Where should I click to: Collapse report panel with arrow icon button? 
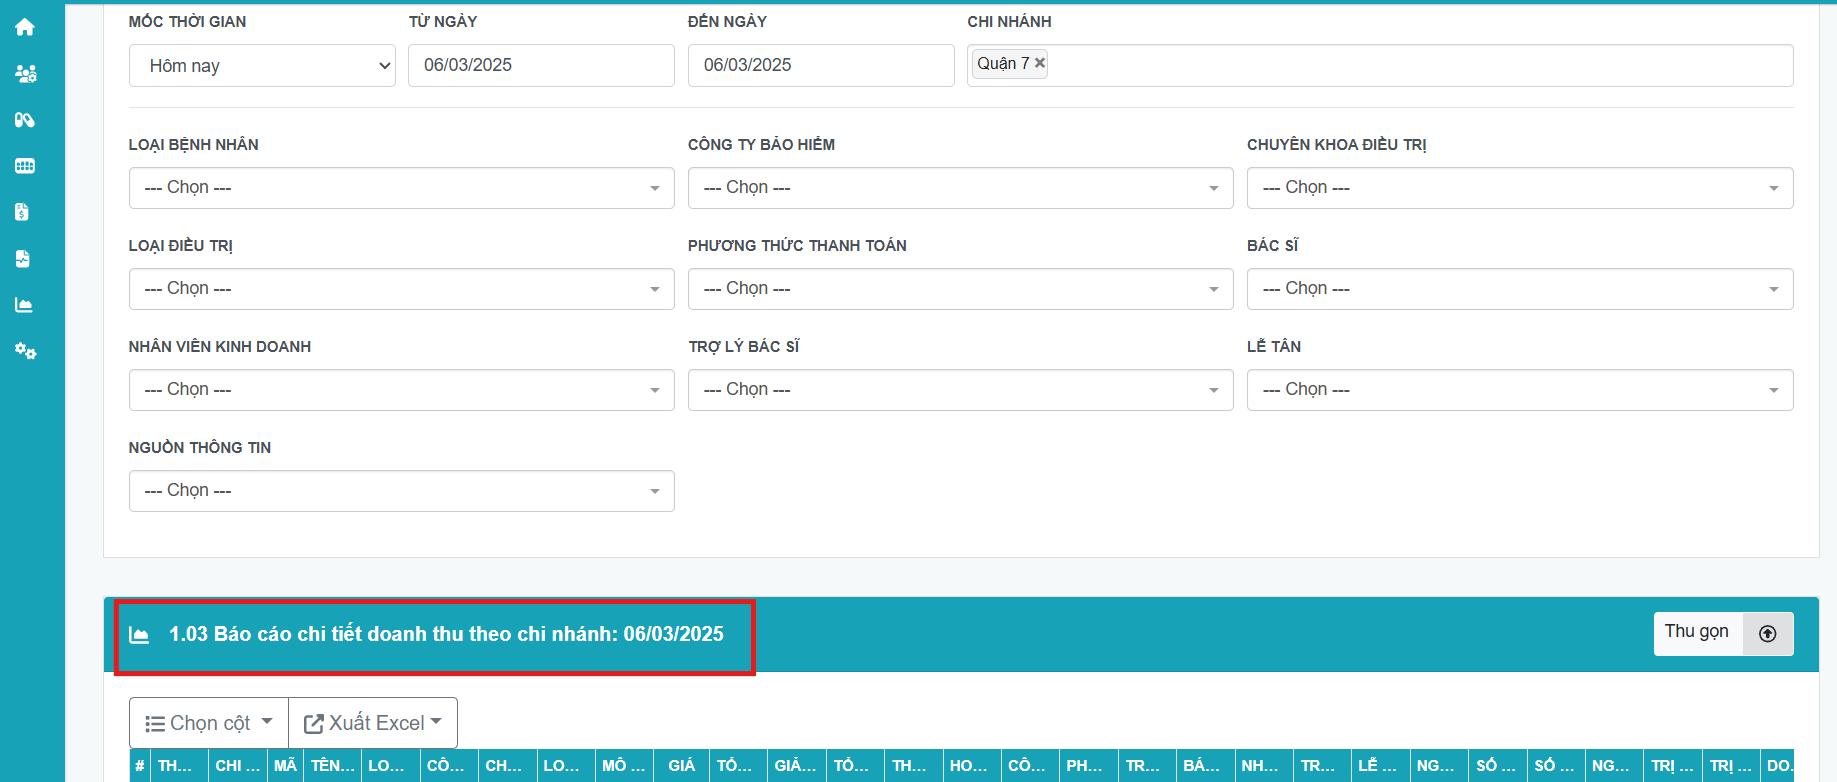1767,634
